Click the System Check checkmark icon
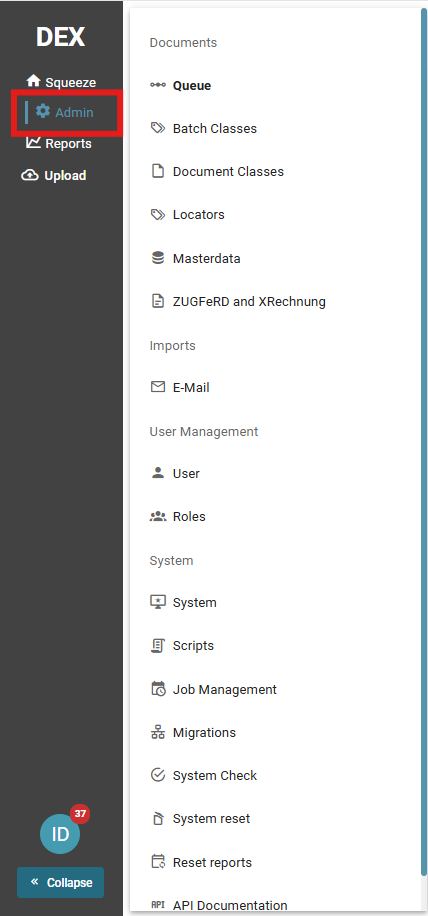This screenshot has width=428, height=916. coord(158,775)
